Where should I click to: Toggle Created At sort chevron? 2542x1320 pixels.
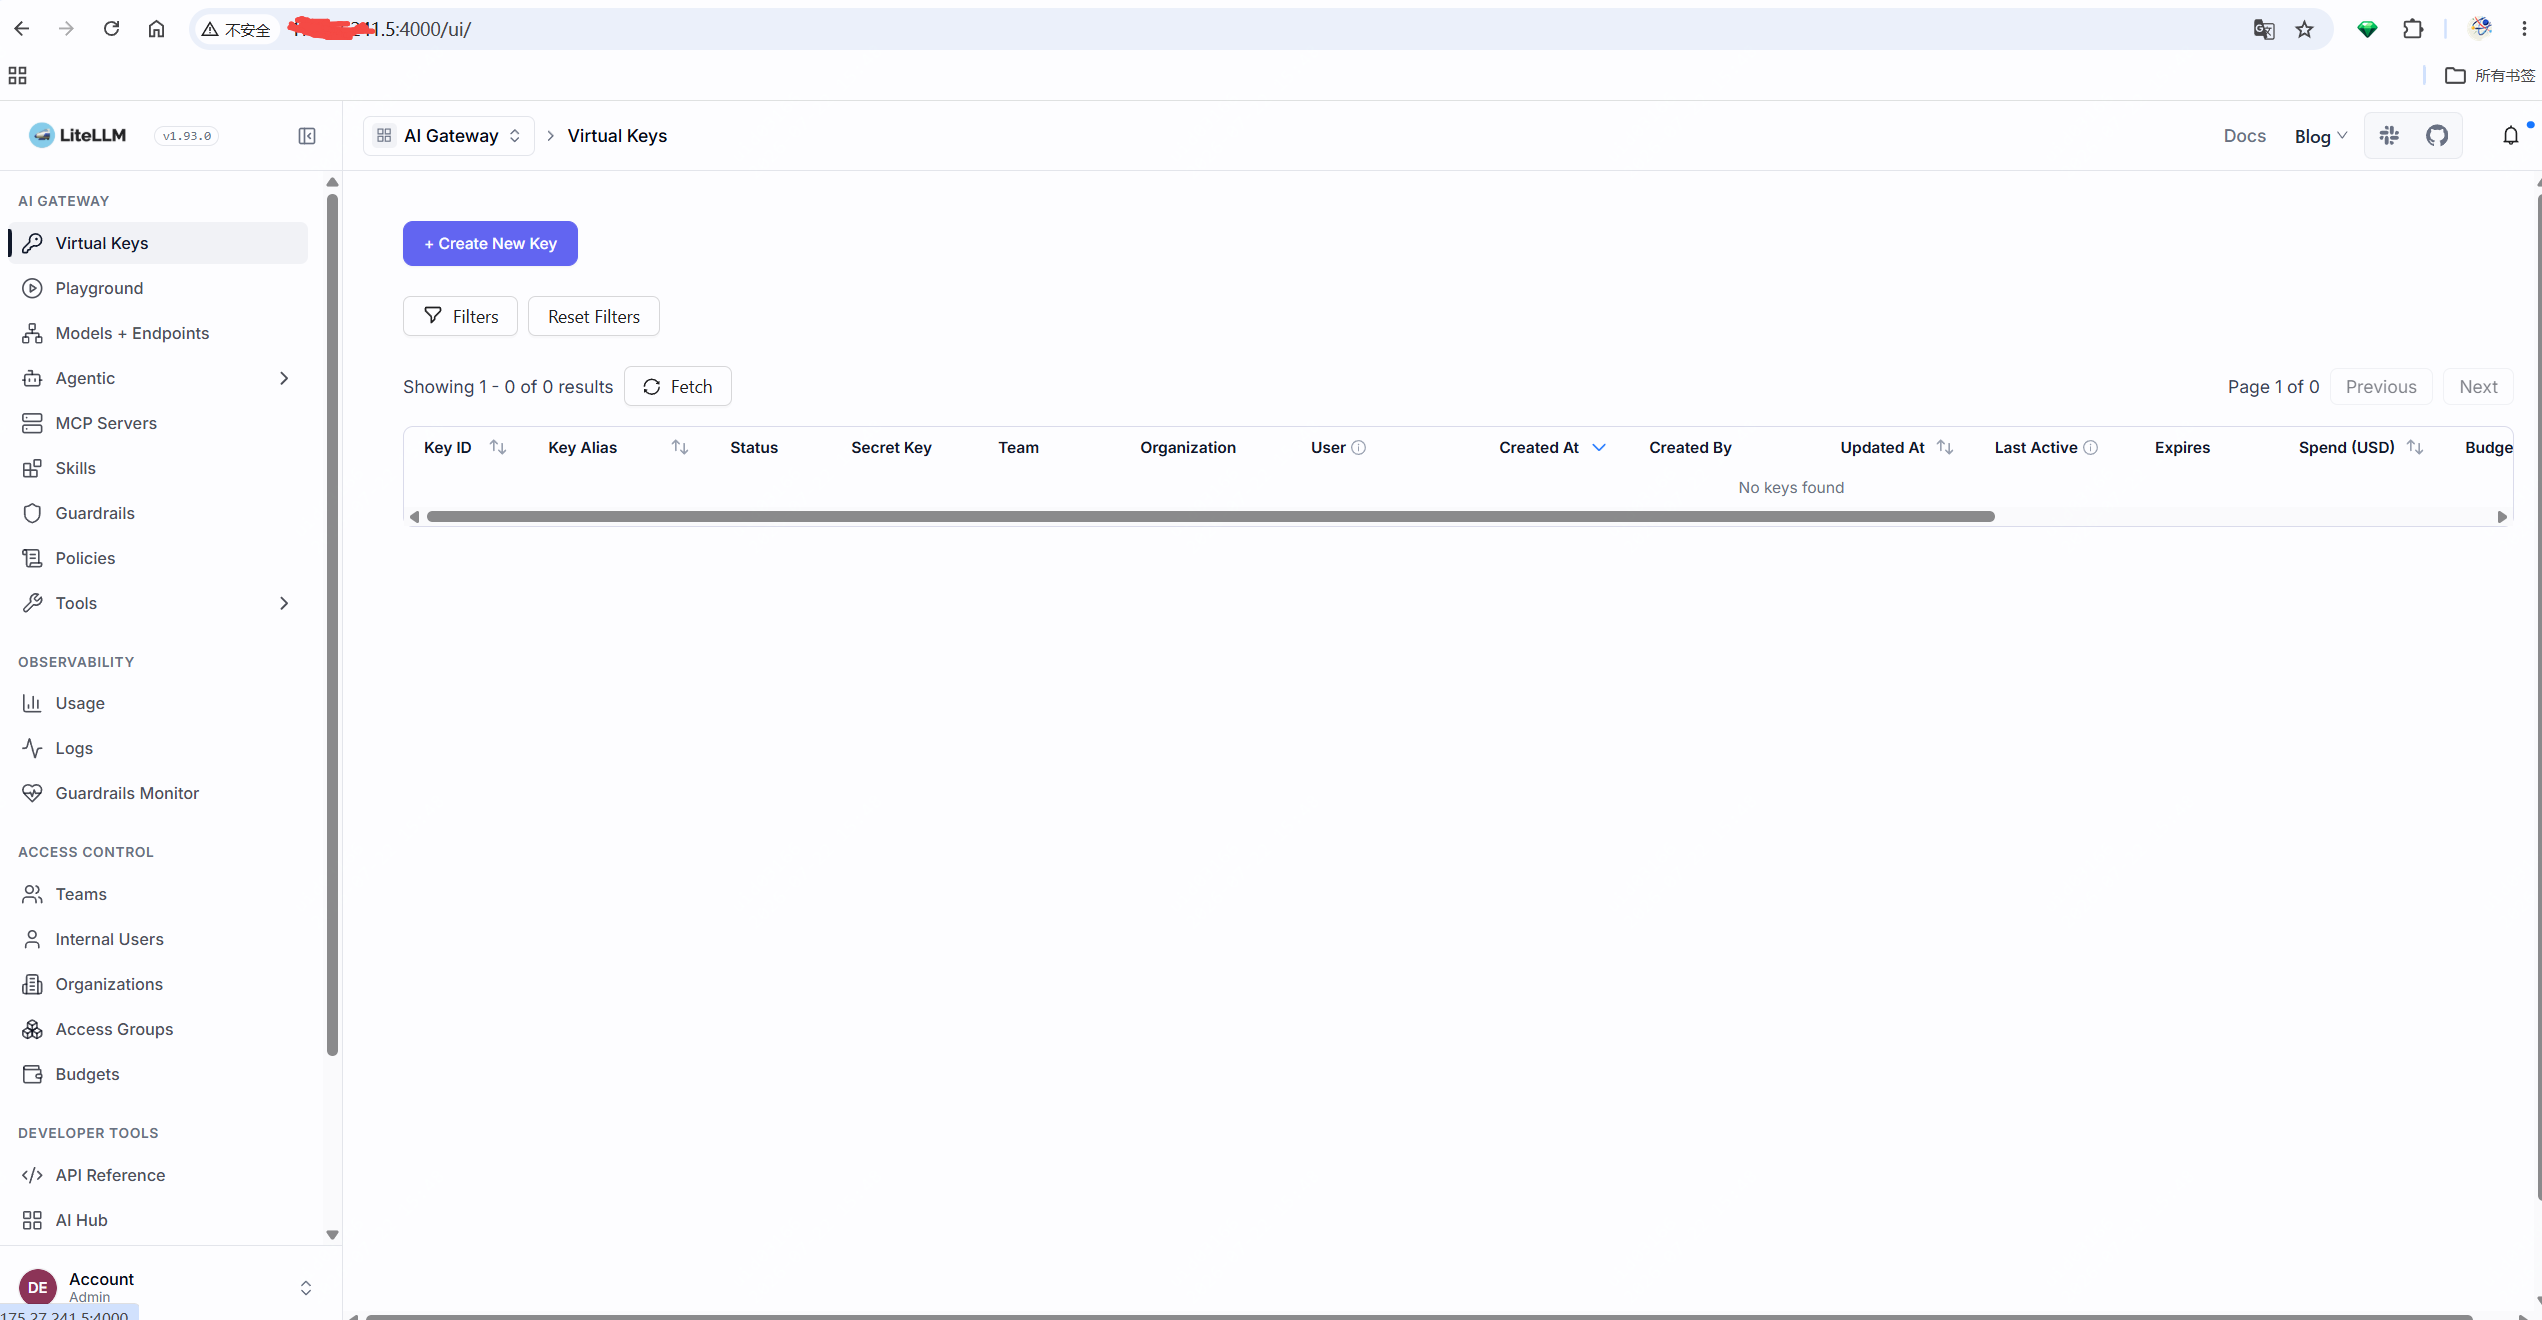[x=1599, y=447]
